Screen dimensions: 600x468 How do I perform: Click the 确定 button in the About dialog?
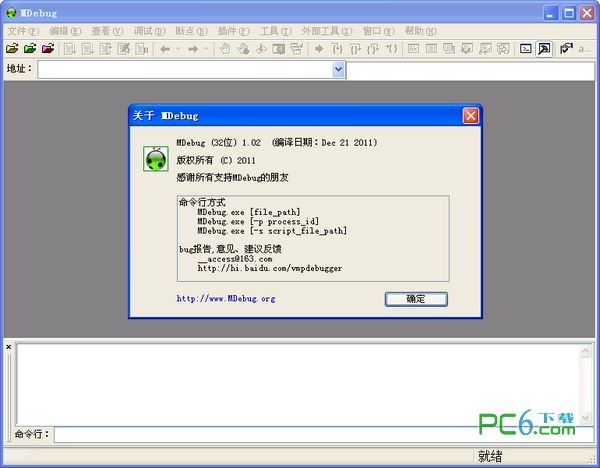(416, 299)
